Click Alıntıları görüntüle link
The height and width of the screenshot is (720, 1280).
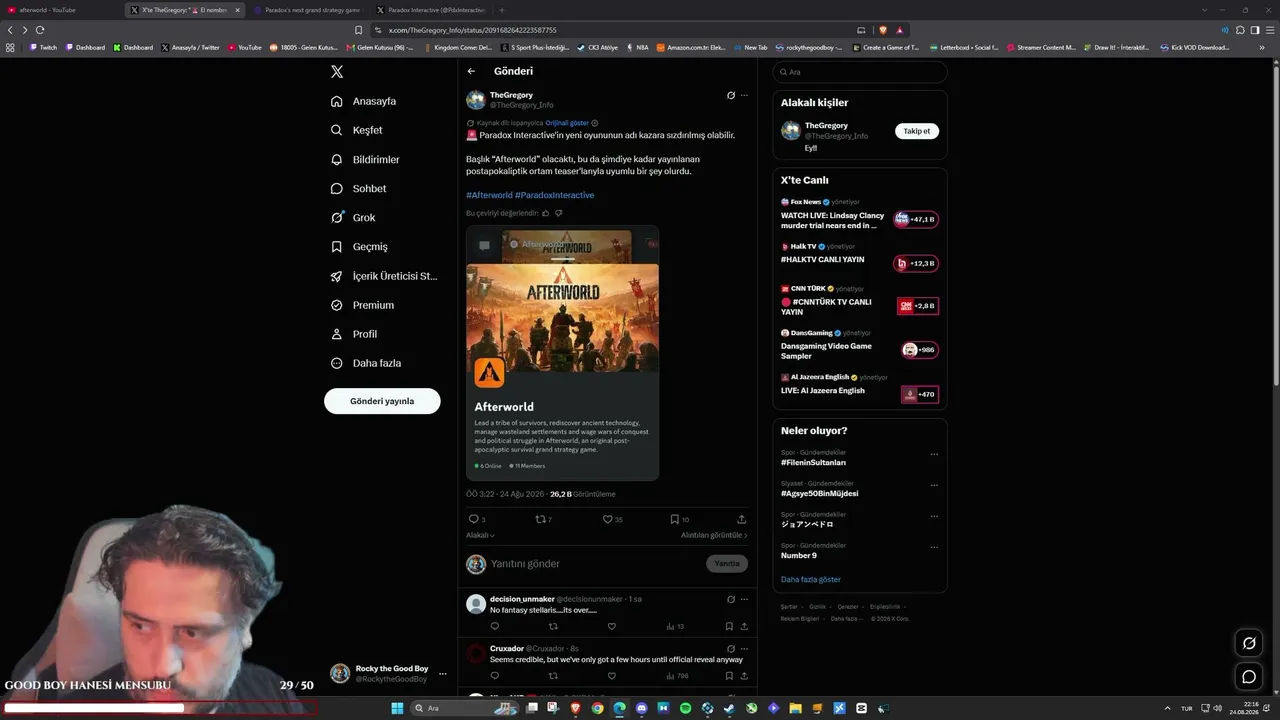click(714, 535)
